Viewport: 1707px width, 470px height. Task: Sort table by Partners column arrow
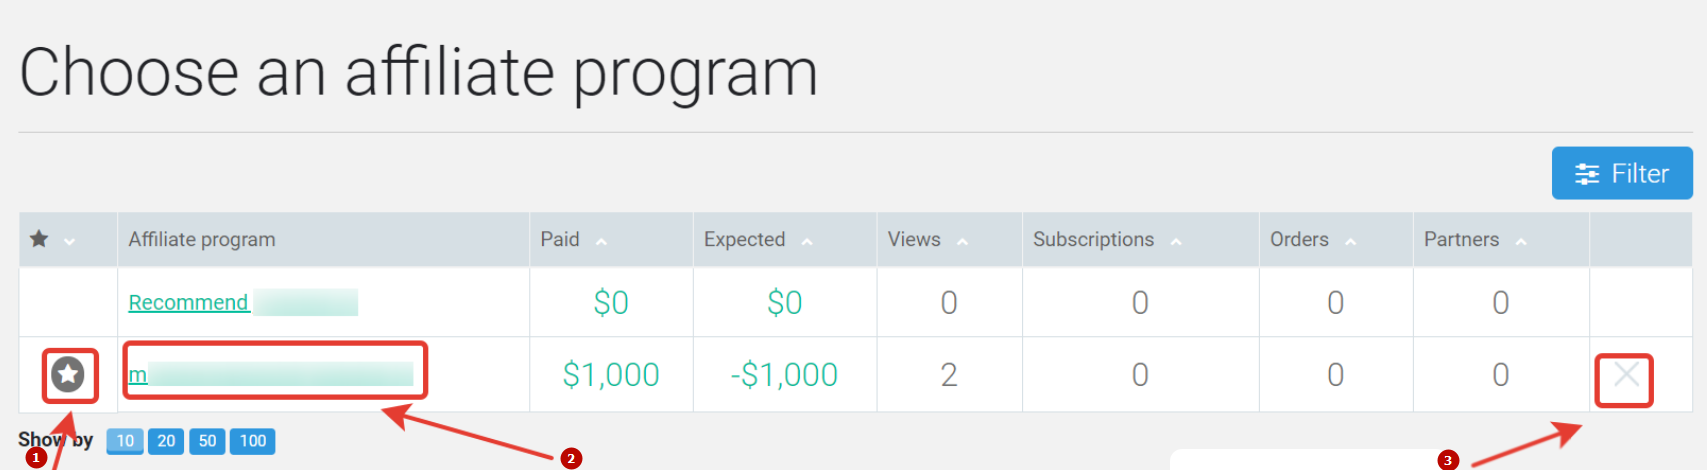point(1521,241)
